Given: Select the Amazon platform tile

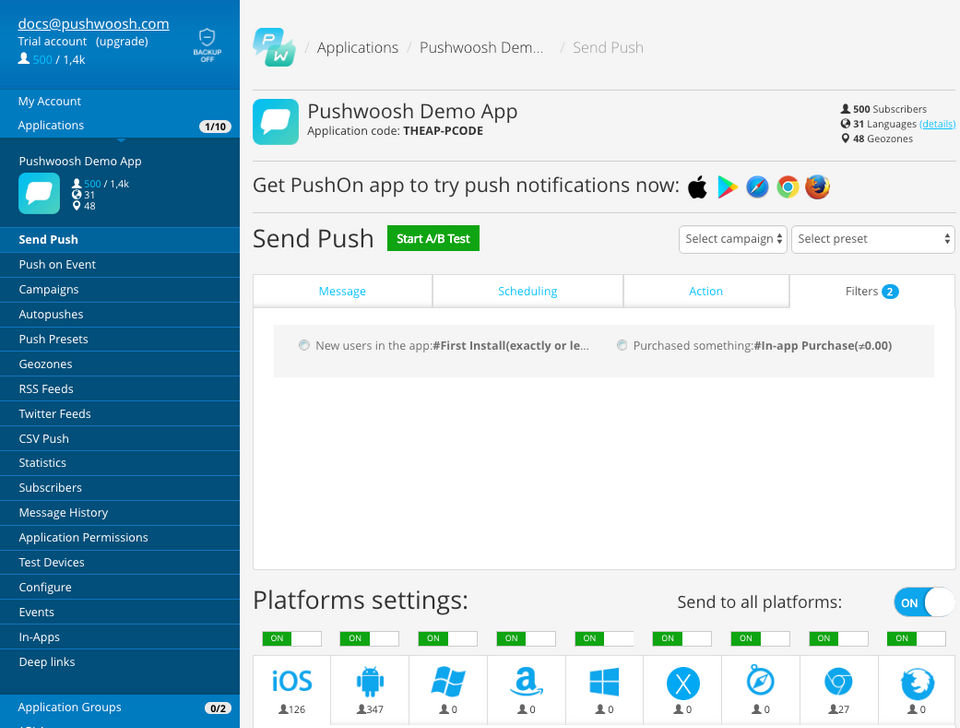Looking at the screenshot, I should (527, 690).
